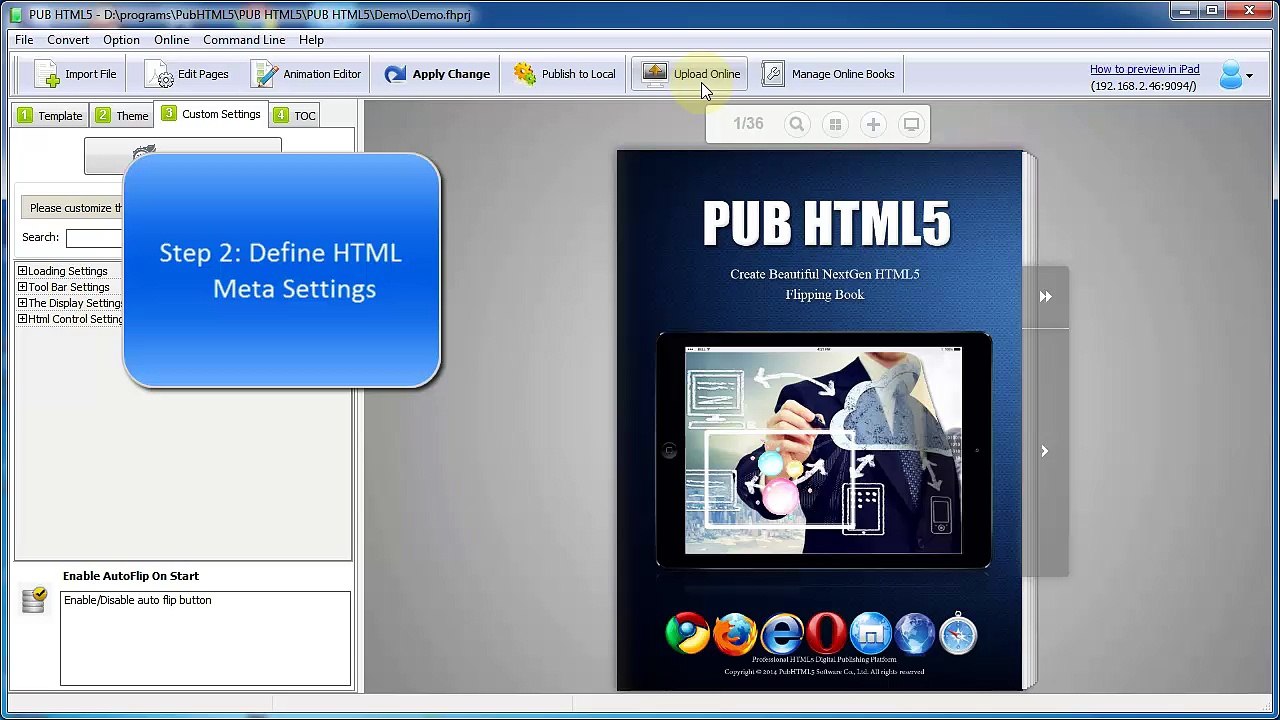This screenshot has width=1280, height=720.
Task: Open the Online menu
Action: tap(171, 40)
